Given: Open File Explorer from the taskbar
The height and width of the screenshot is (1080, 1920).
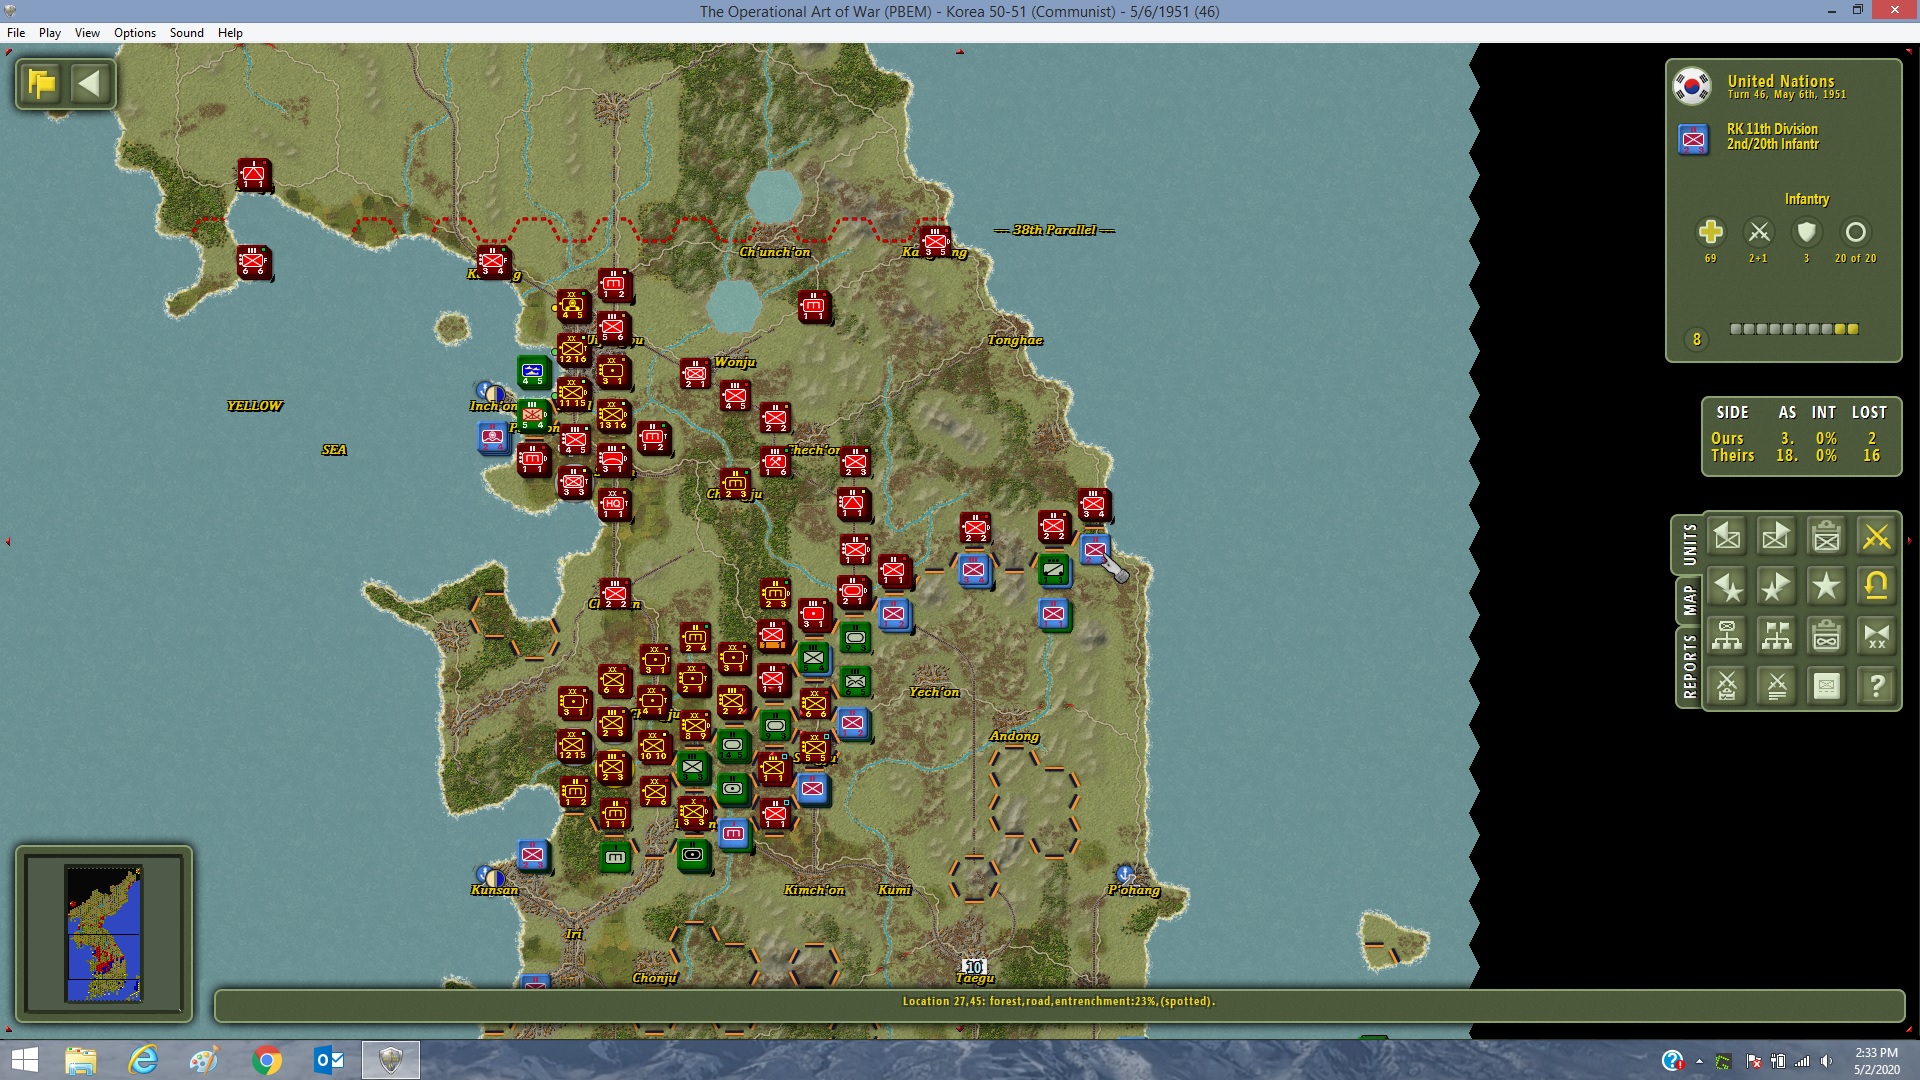Looking at the screenshot, I should coord(81,1060).
